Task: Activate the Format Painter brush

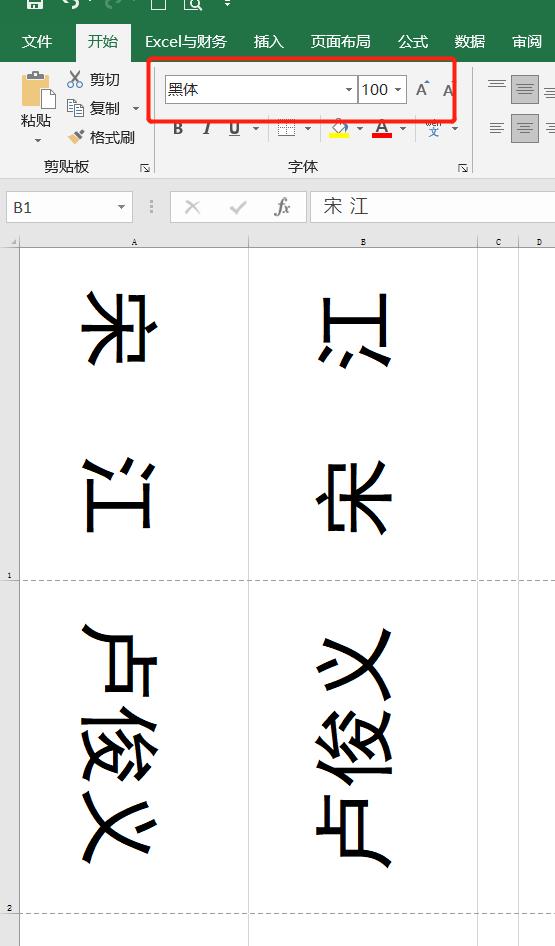Action: (x=76, y=137)
